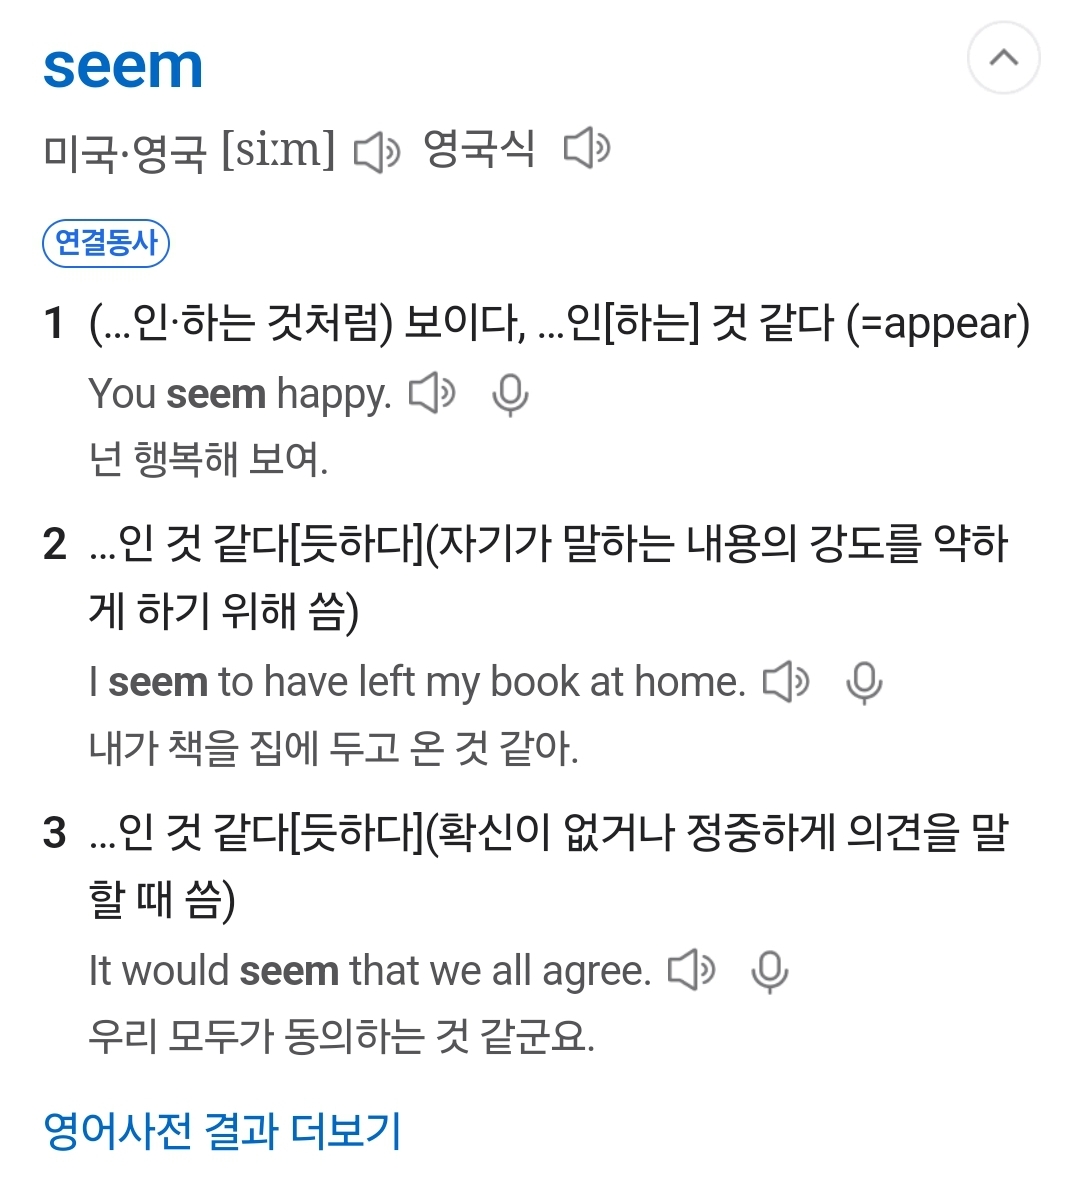Screen dimensions: 1080x1200
Task: Play audio for 'You seem happy.'
Action: pyautogui.click(x=432, y=393)
